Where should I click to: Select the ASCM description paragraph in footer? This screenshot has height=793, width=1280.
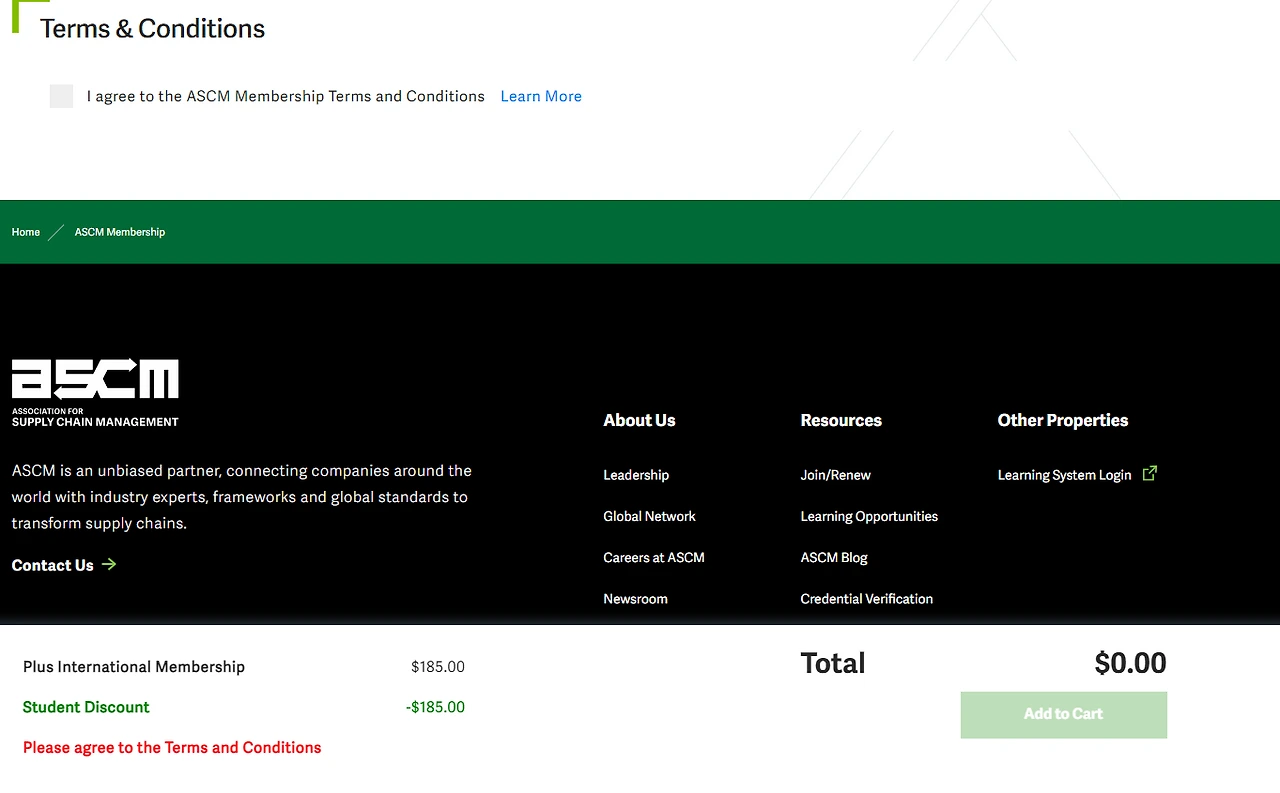tap(242, 497)
